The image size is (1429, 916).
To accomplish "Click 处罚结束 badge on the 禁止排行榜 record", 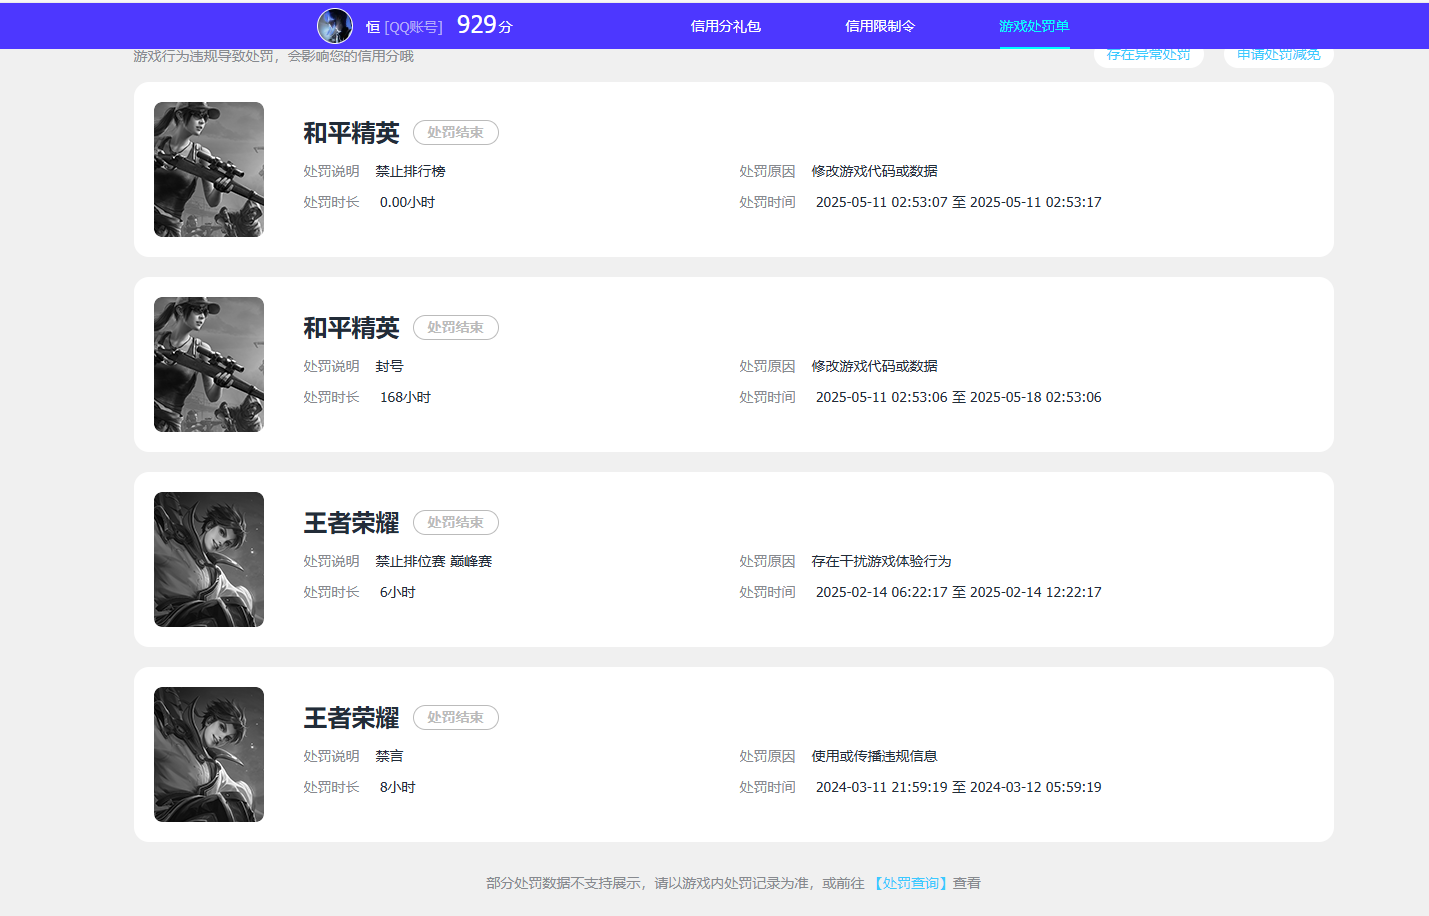I will [x=455, y=133].
